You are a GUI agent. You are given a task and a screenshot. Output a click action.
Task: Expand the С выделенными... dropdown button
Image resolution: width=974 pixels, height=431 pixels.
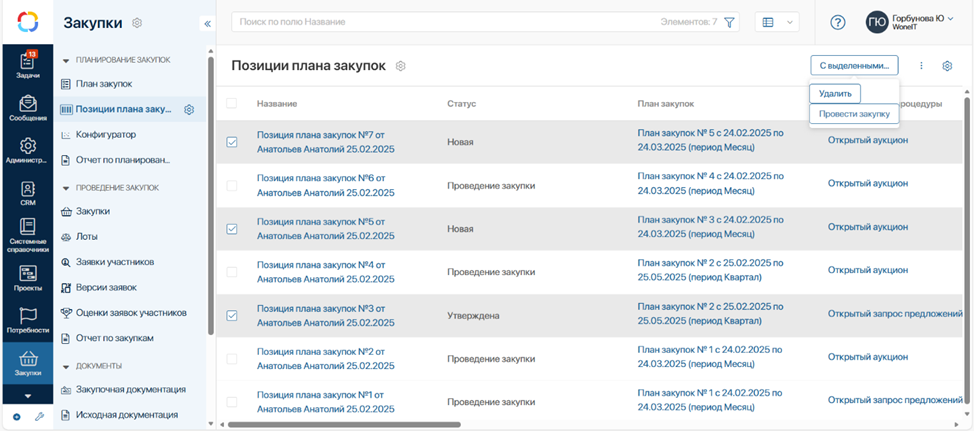[854, 65]
